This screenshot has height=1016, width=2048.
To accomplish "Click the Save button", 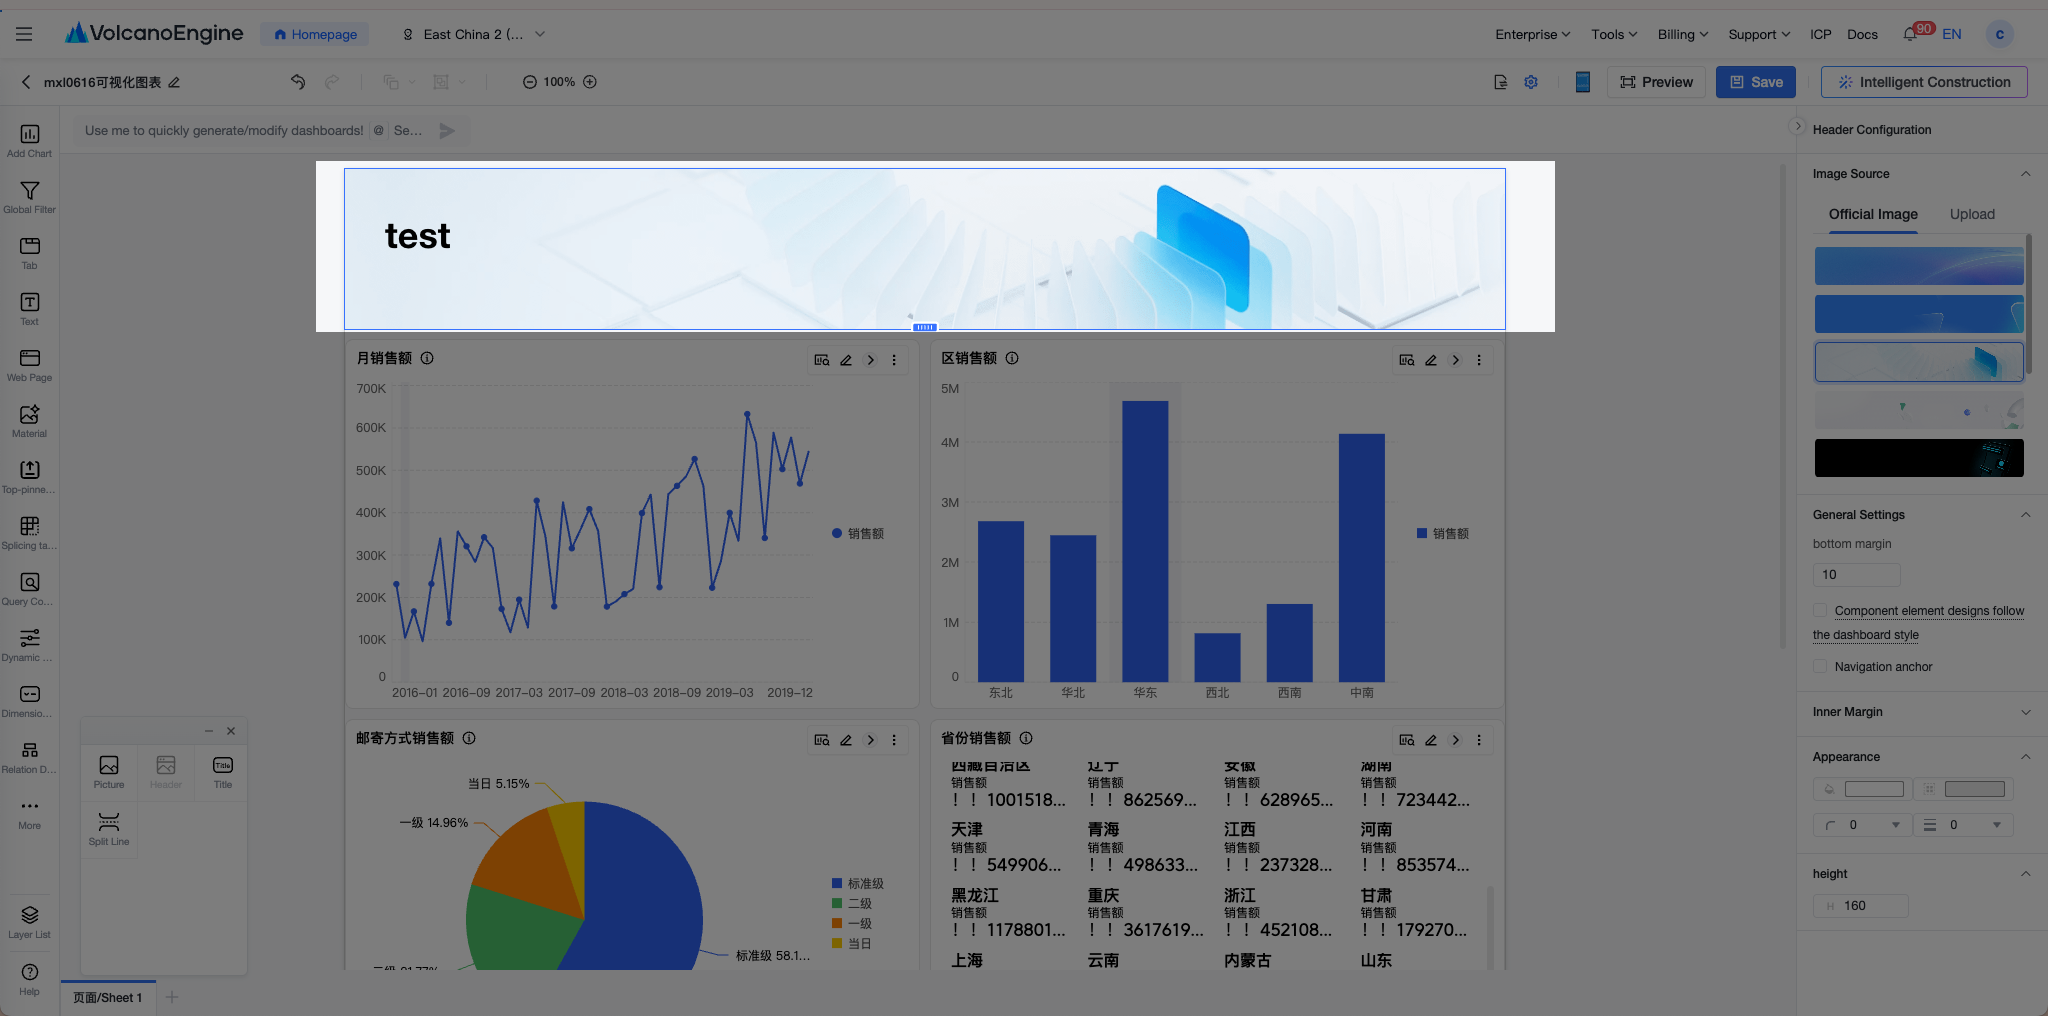I will (x=1756, y=82).
